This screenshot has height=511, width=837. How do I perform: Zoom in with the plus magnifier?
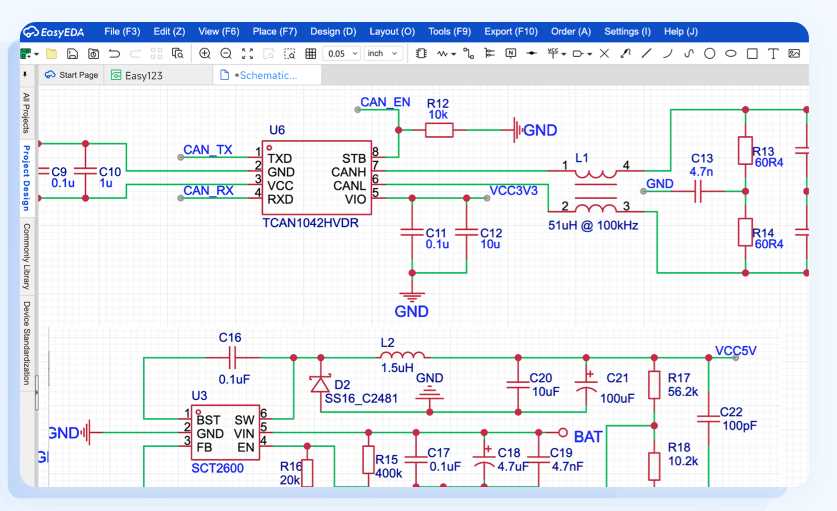click(x=204, y=53)
